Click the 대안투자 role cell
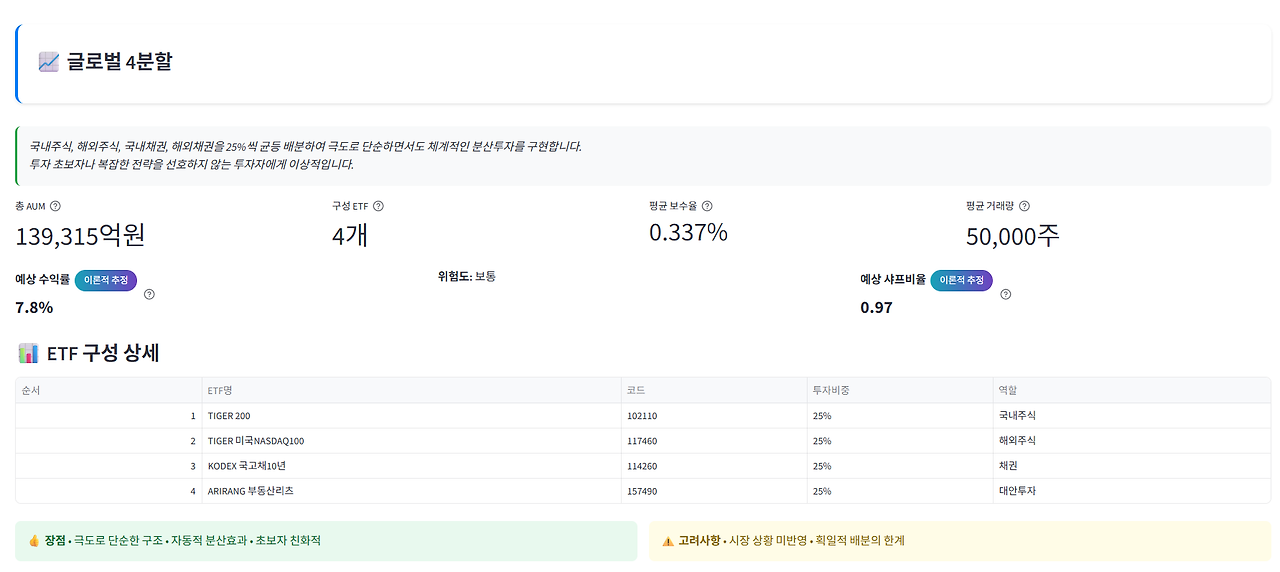This screenshot has width=1280, height=572. [1132, 491]
